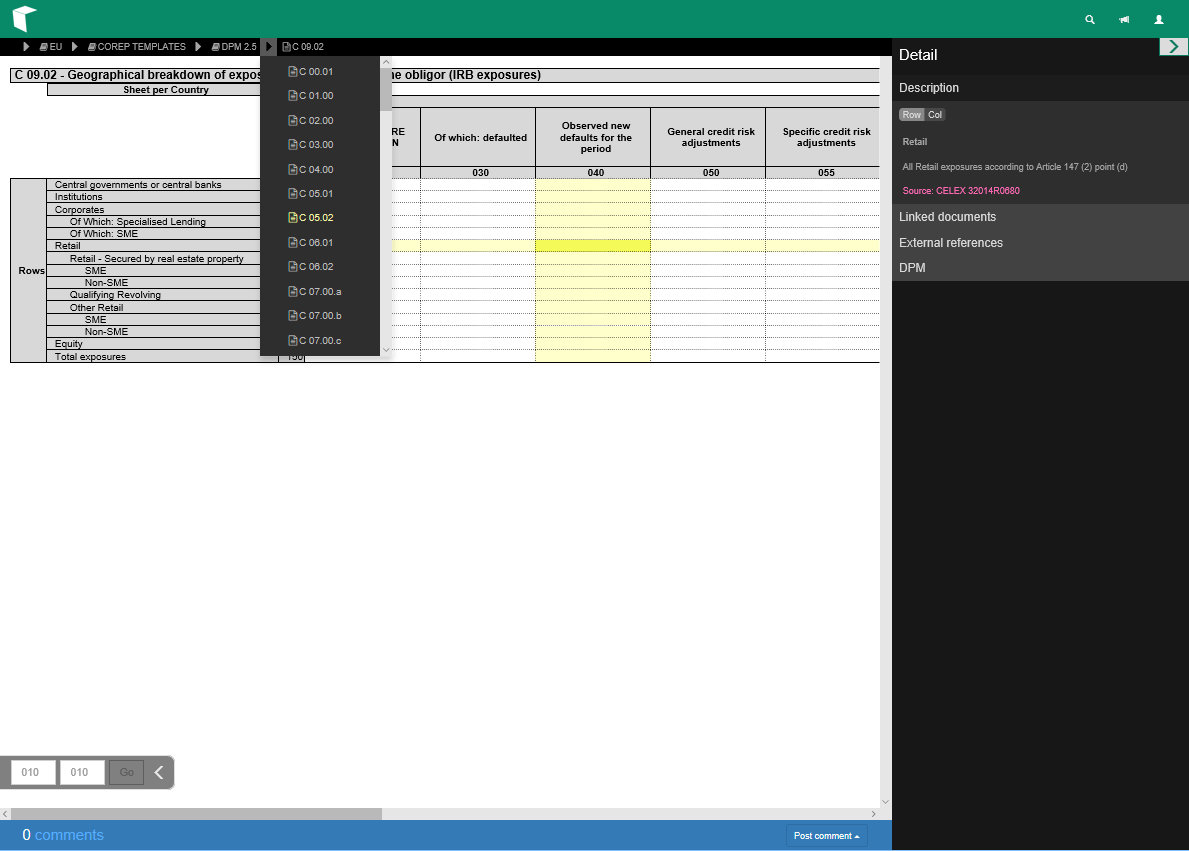Click the document icon beside C 09.02
The height and width of the screenshot is (851, 1189).
point(286,47)
